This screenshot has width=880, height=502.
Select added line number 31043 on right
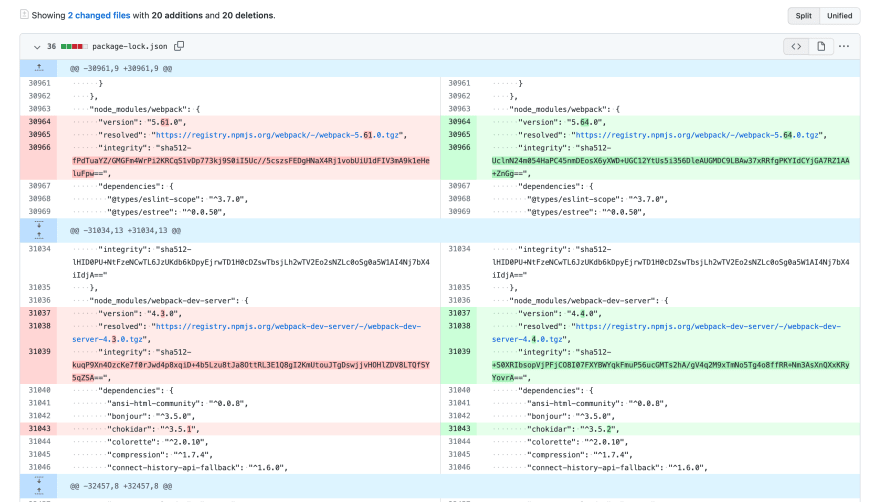[x=459, y=429]
